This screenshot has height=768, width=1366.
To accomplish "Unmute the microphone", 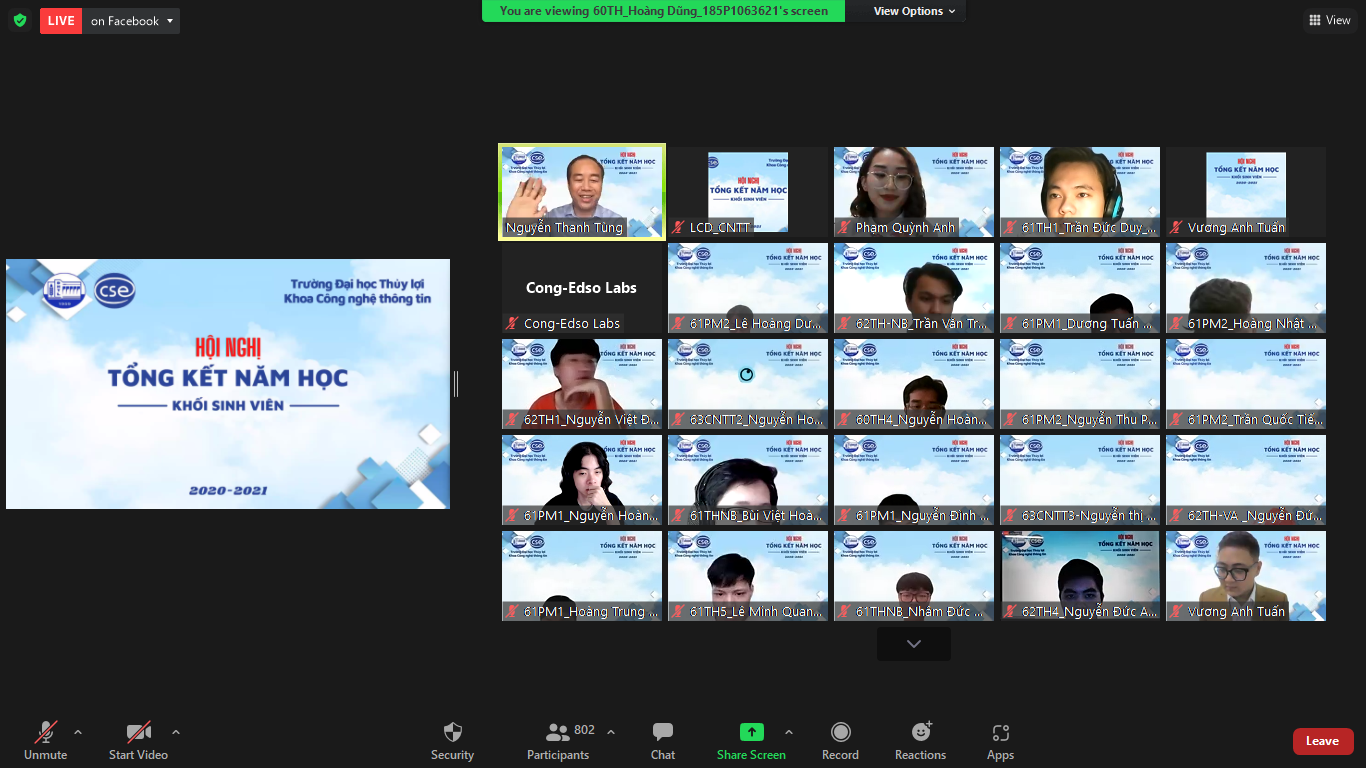I will tap(45, 733).
